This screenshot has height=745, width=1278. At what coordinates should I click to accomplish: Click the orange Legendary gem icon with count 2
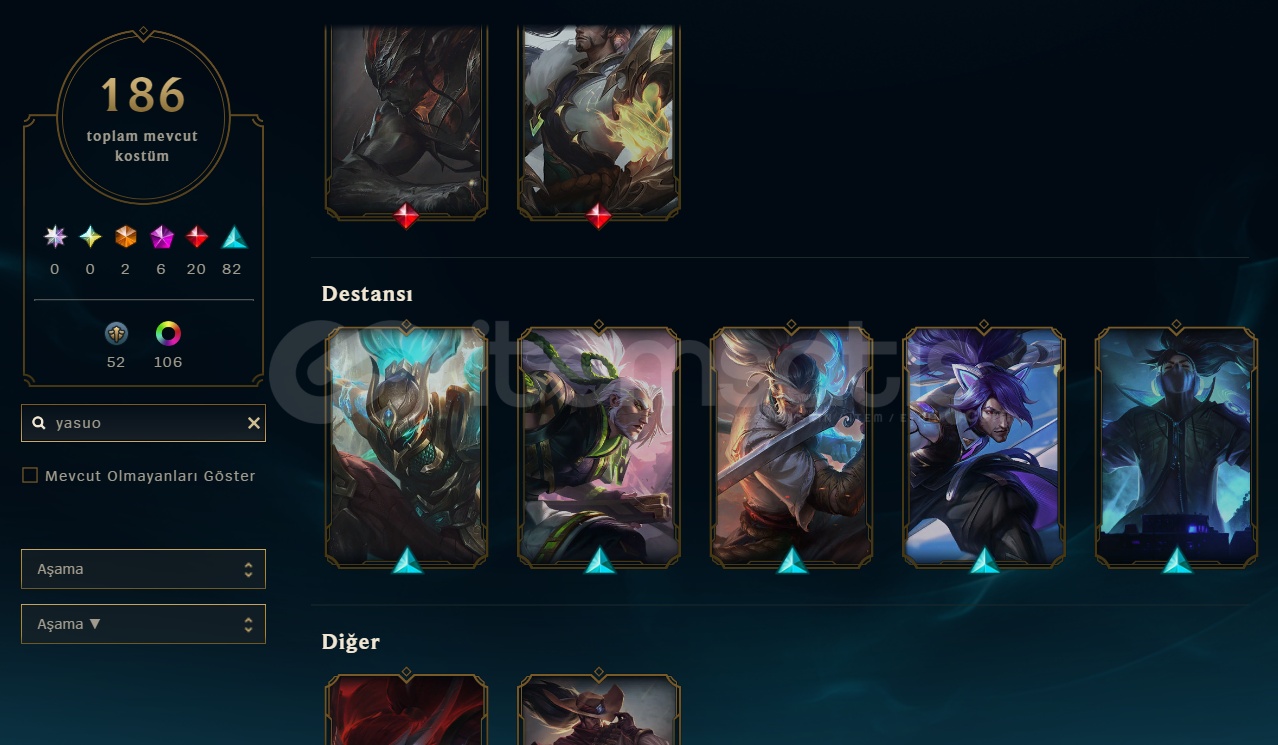coord(126,237)
